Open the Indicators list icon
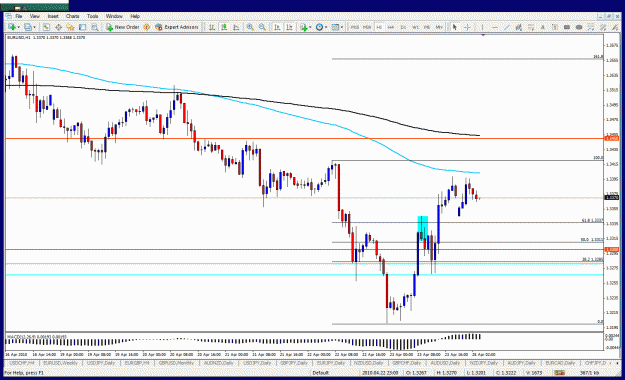The image size is (625, 380). pos(304,27)
